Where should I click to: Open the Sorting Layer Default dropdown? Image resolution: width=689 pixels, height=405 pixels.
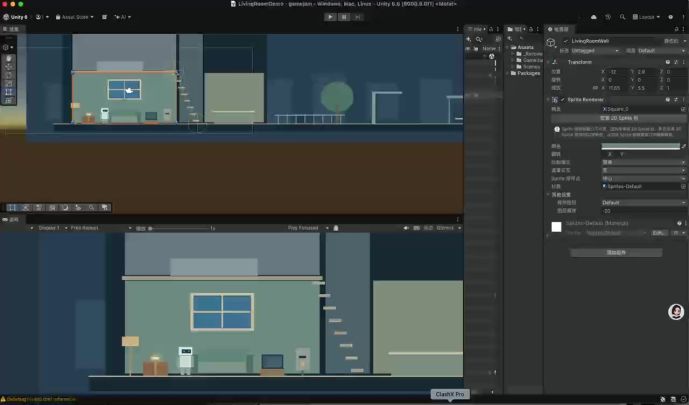643,202
